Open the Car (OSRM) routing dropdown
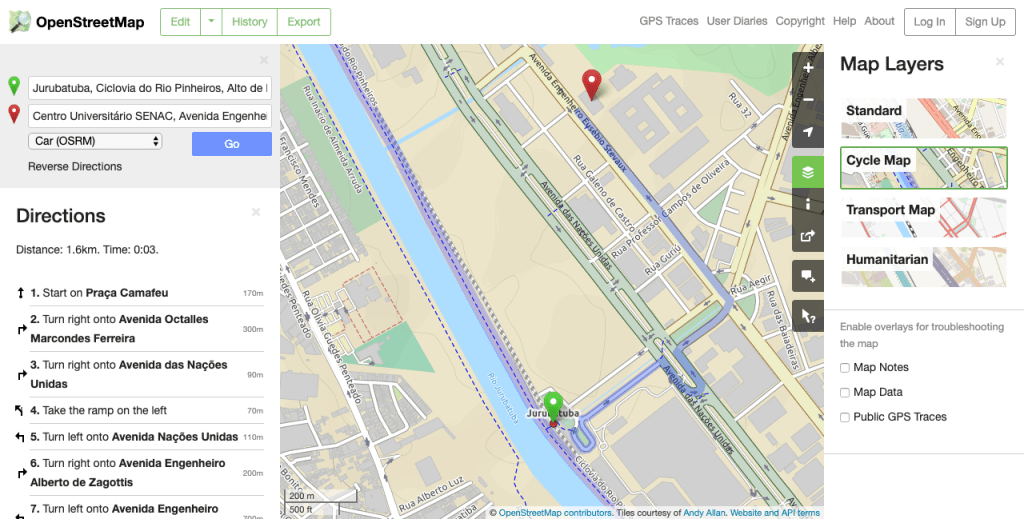The image size is (1024, 519). (x=95, y=142)
